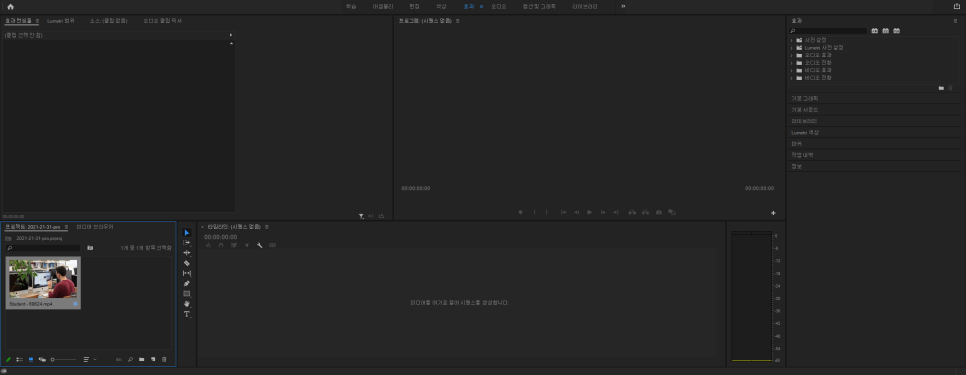Select the Track Select Forward tool
The image size is (966, 375).
pos(187,243)
